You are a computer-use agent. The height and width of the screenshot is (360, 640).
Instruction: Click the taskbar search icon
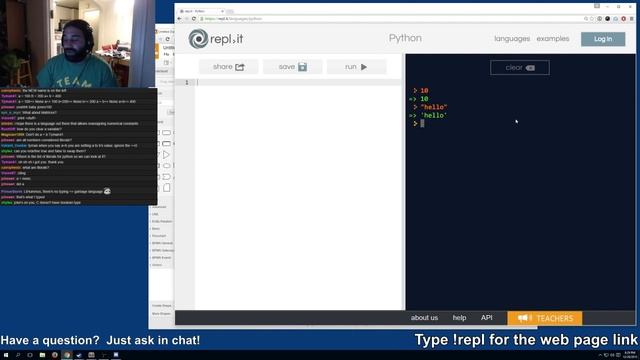(x=18, y=355)
